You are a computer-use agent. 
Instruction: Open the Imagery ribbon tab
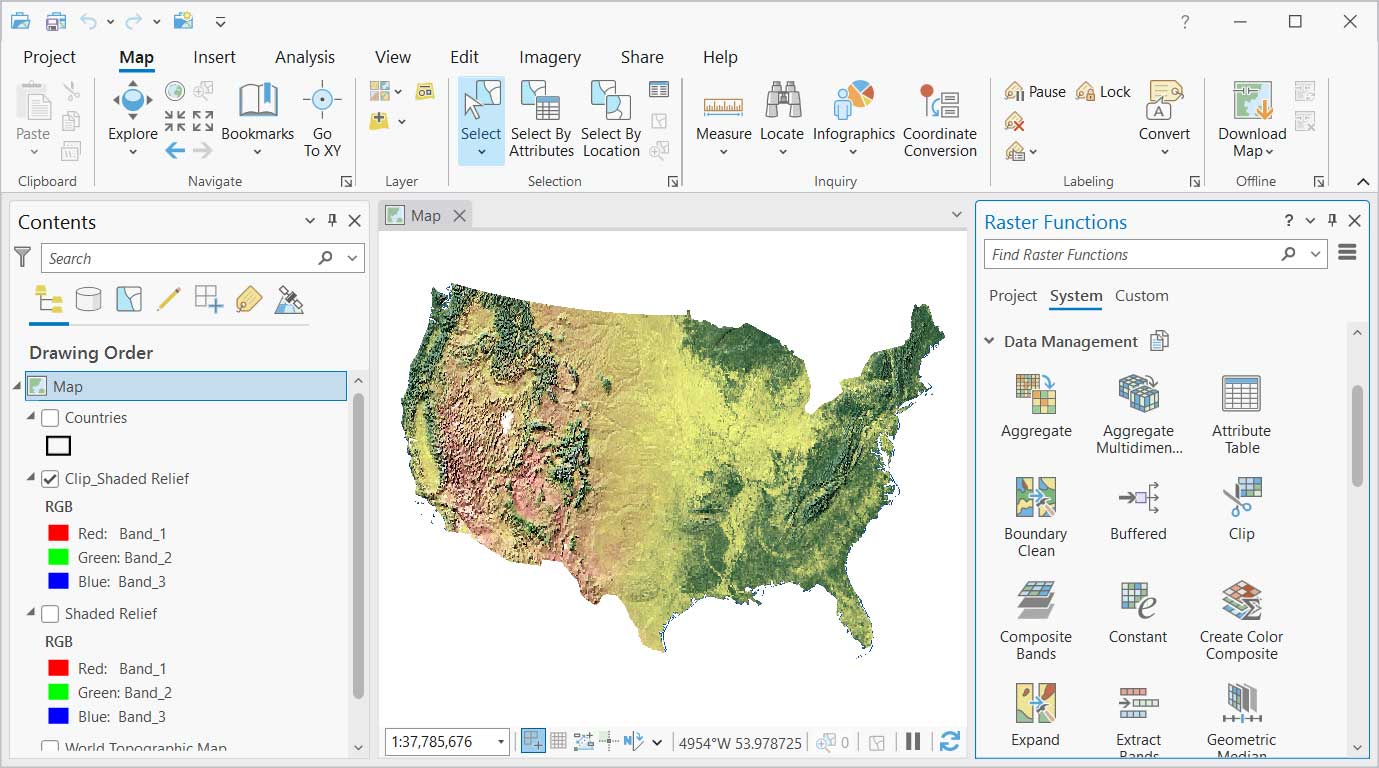550,57
